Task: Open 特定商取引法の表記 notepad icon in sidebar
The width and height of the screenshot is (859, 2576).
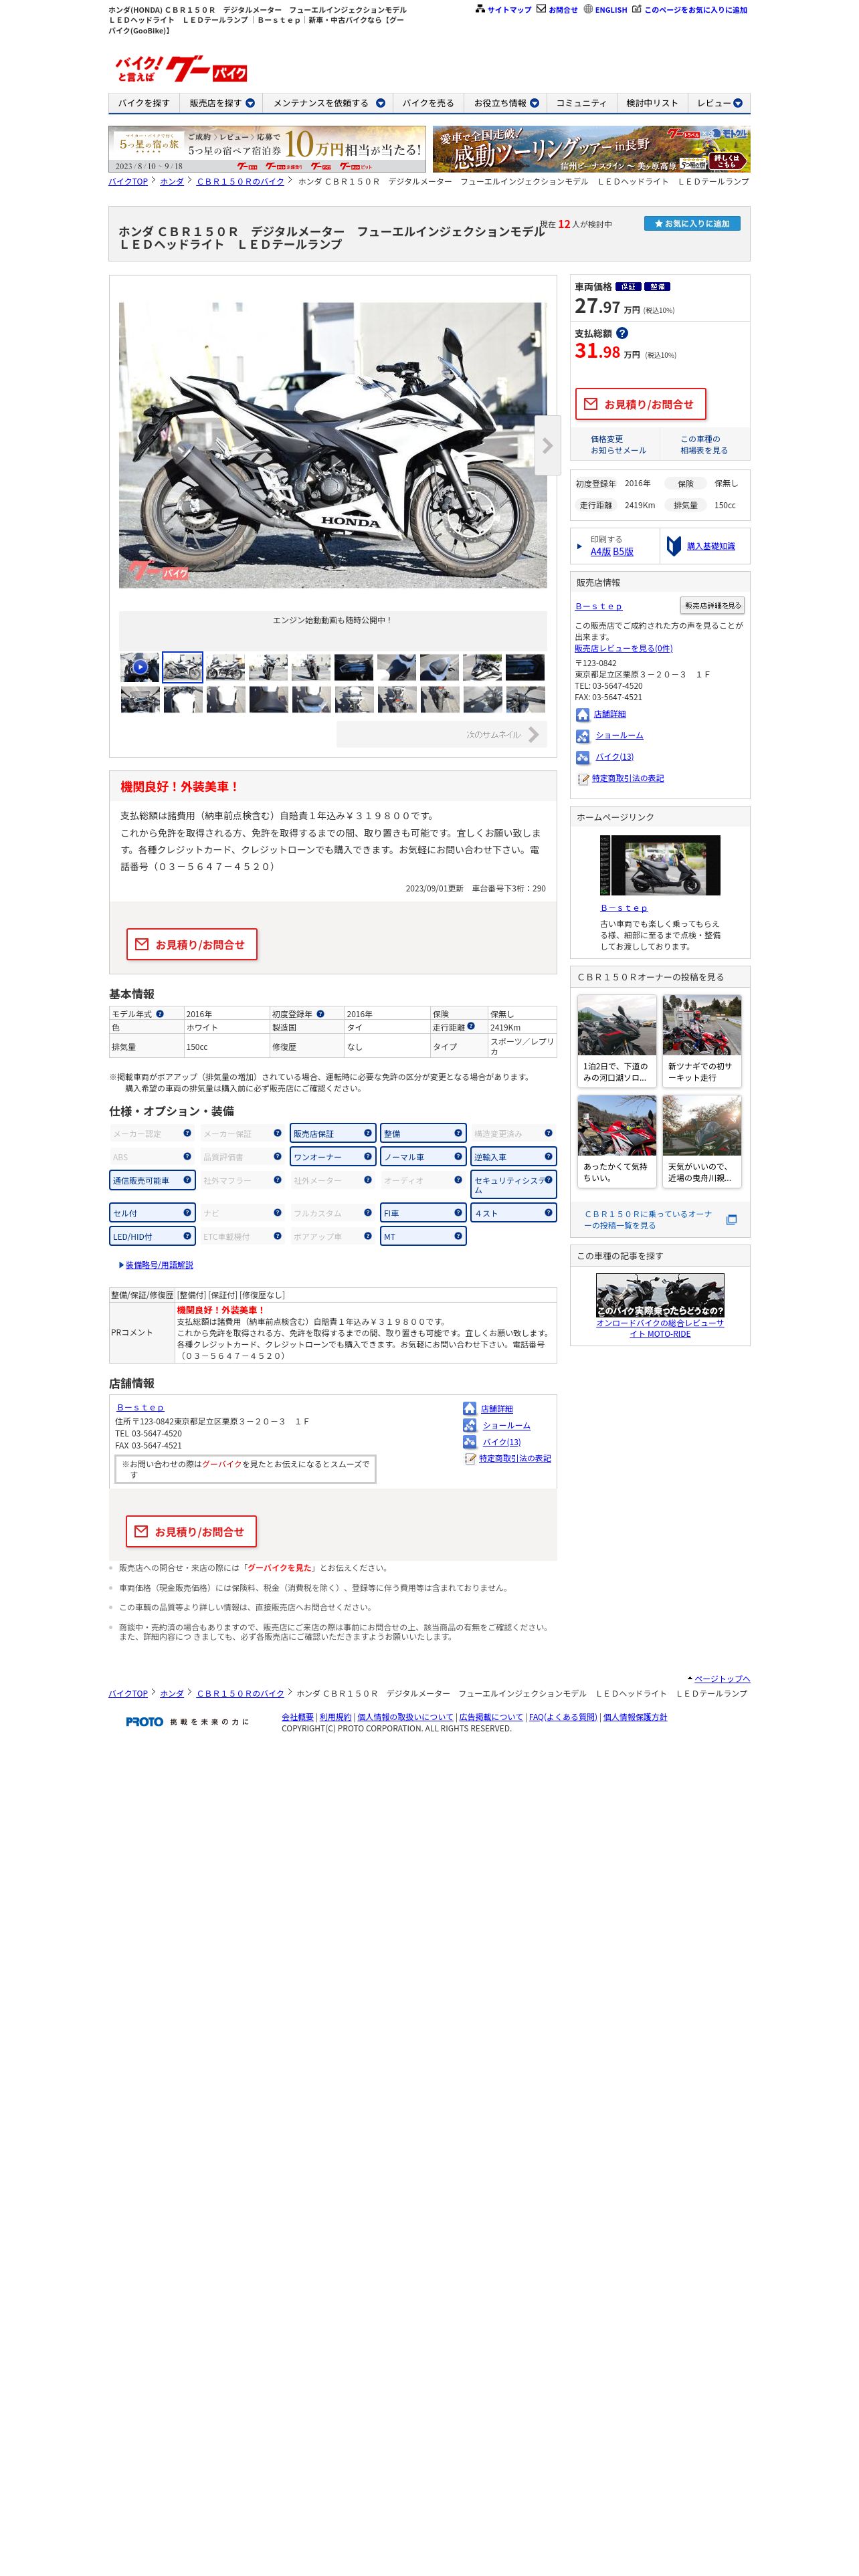Action: click(583, 779)
